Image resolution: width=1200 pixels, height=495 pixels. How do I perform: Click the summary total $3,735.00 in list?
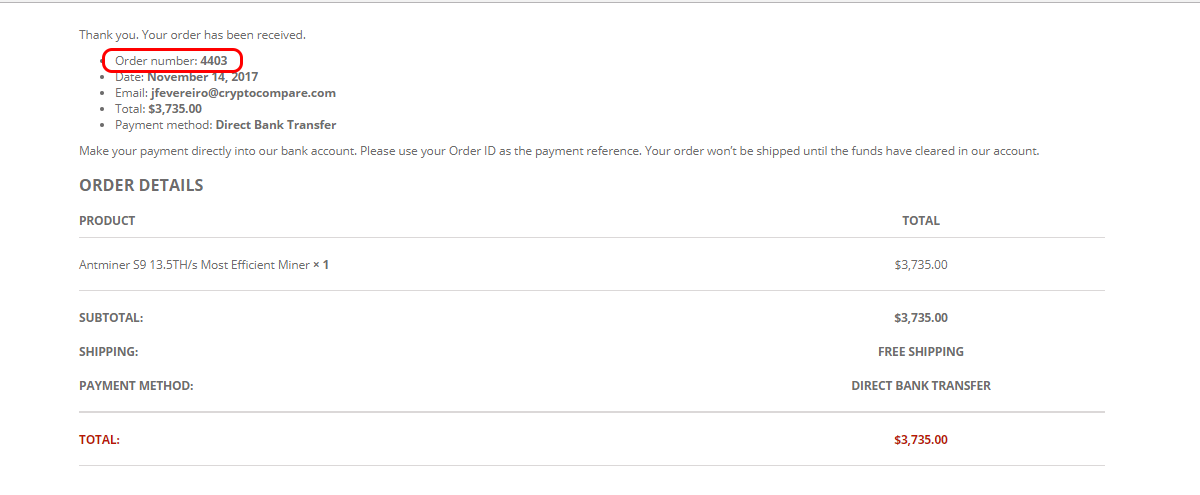[175, 109]
